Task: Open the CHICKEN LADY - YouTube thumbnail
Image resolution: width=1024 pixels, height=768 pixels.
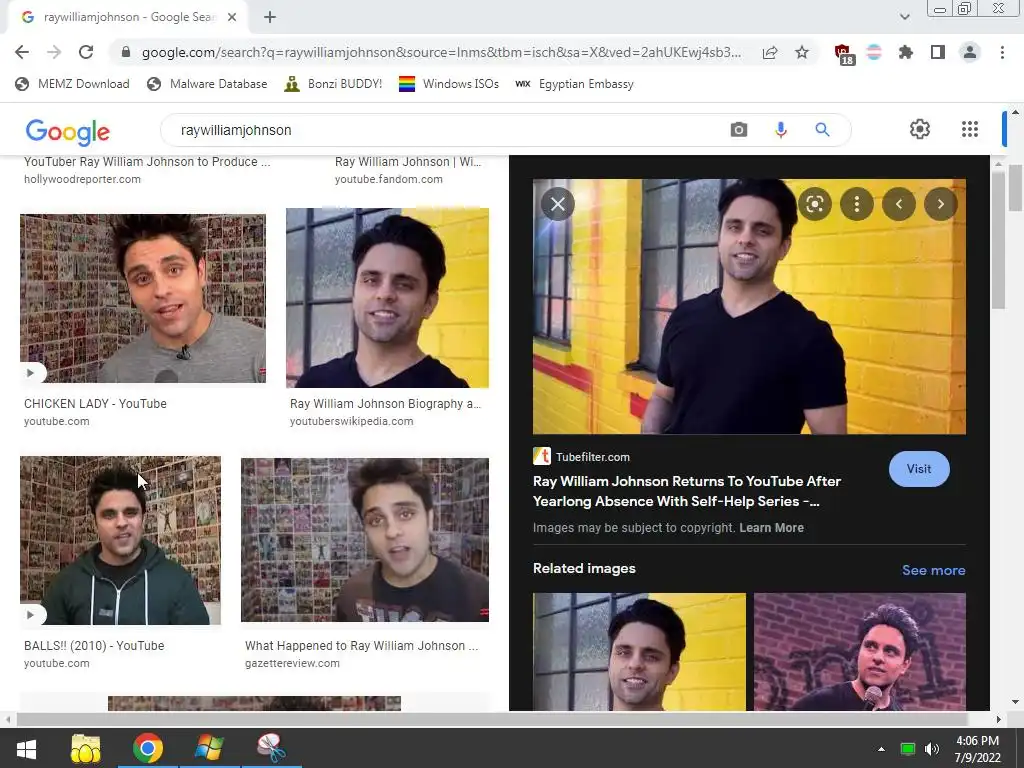Action: pyautogui.click(x=142, y=298)
